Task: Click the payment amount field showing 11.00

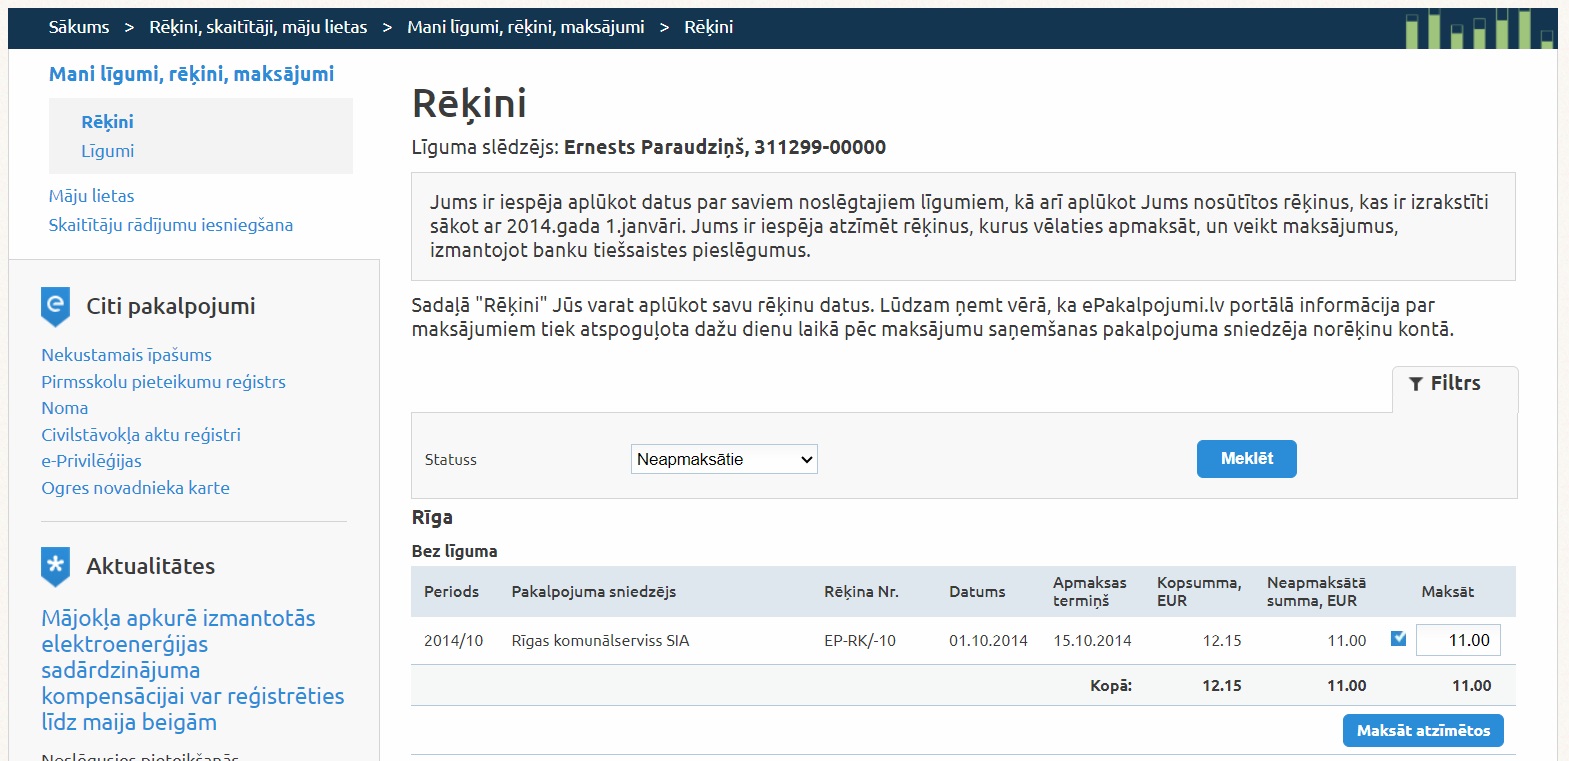Action: click(1458, 640)
